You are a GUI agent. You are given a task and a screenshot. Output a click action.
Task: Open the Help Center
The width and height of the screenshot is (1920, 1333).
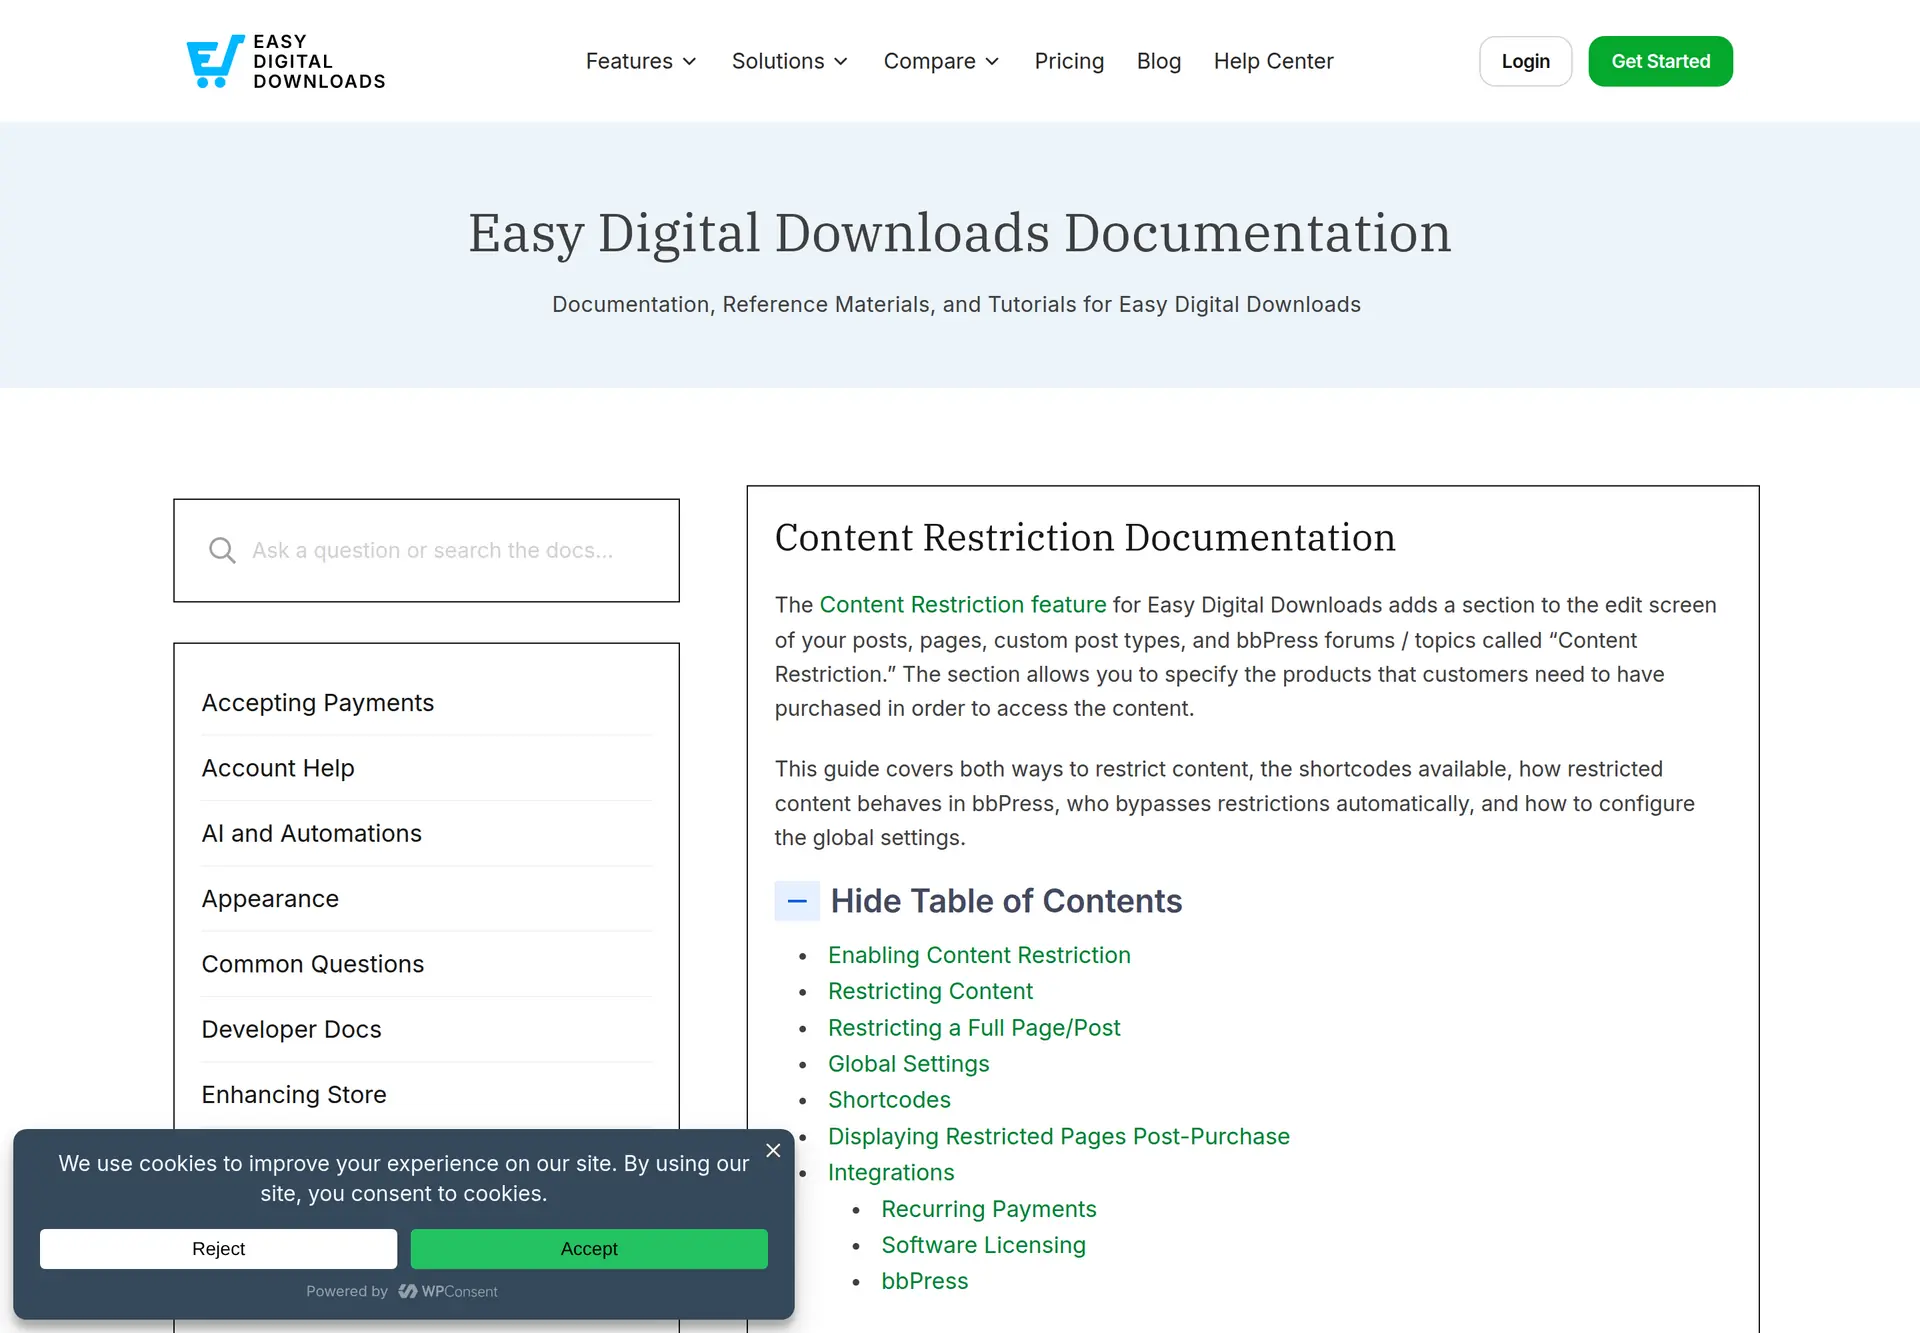(1273, 61)
